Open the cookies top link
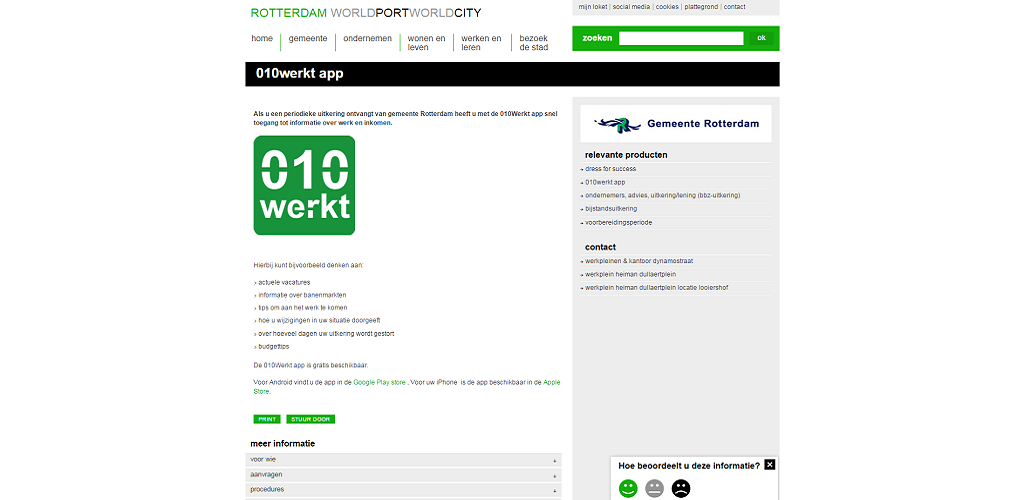This screenshot has height=500, width=1024. pos(667,7)
